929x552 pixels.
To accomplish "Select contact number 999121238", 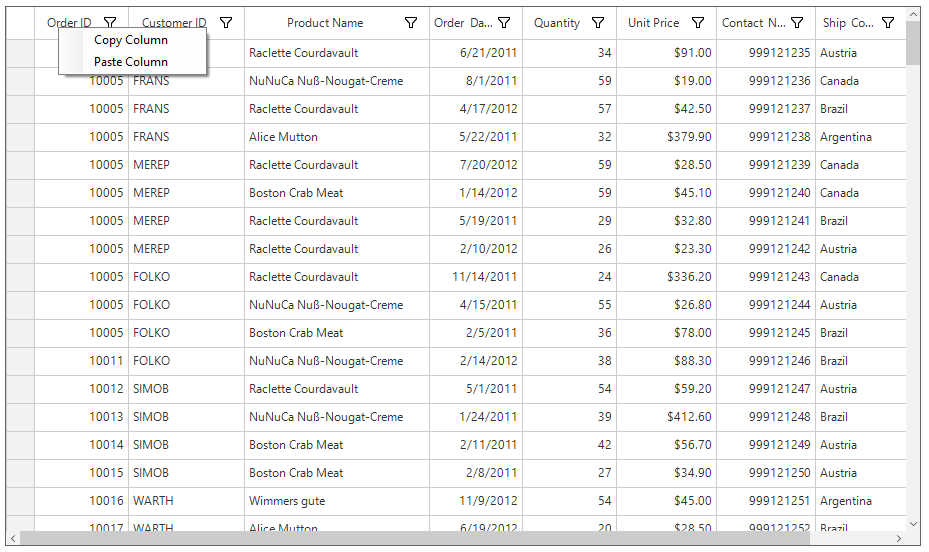I will 765,137.
